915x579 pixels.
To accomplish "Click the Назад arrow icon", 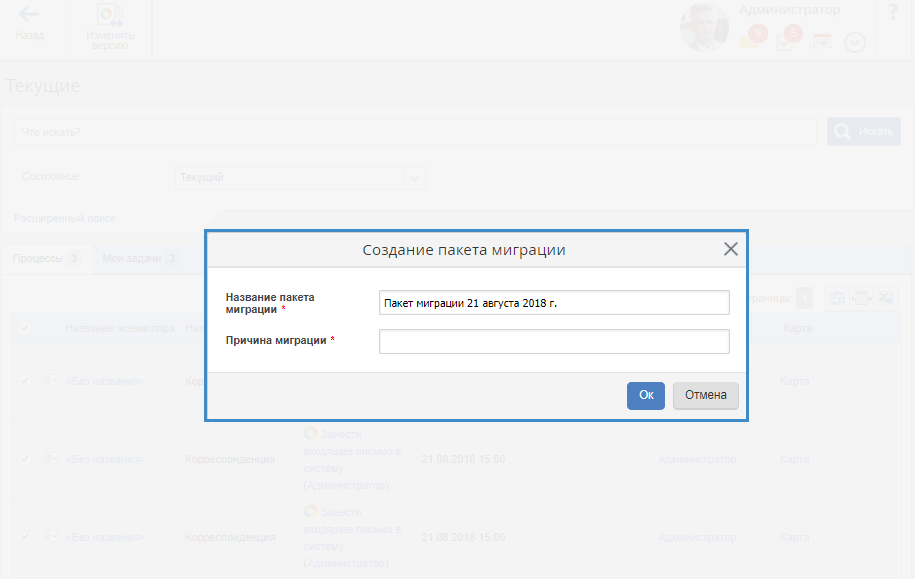I will tap(29, 14).
